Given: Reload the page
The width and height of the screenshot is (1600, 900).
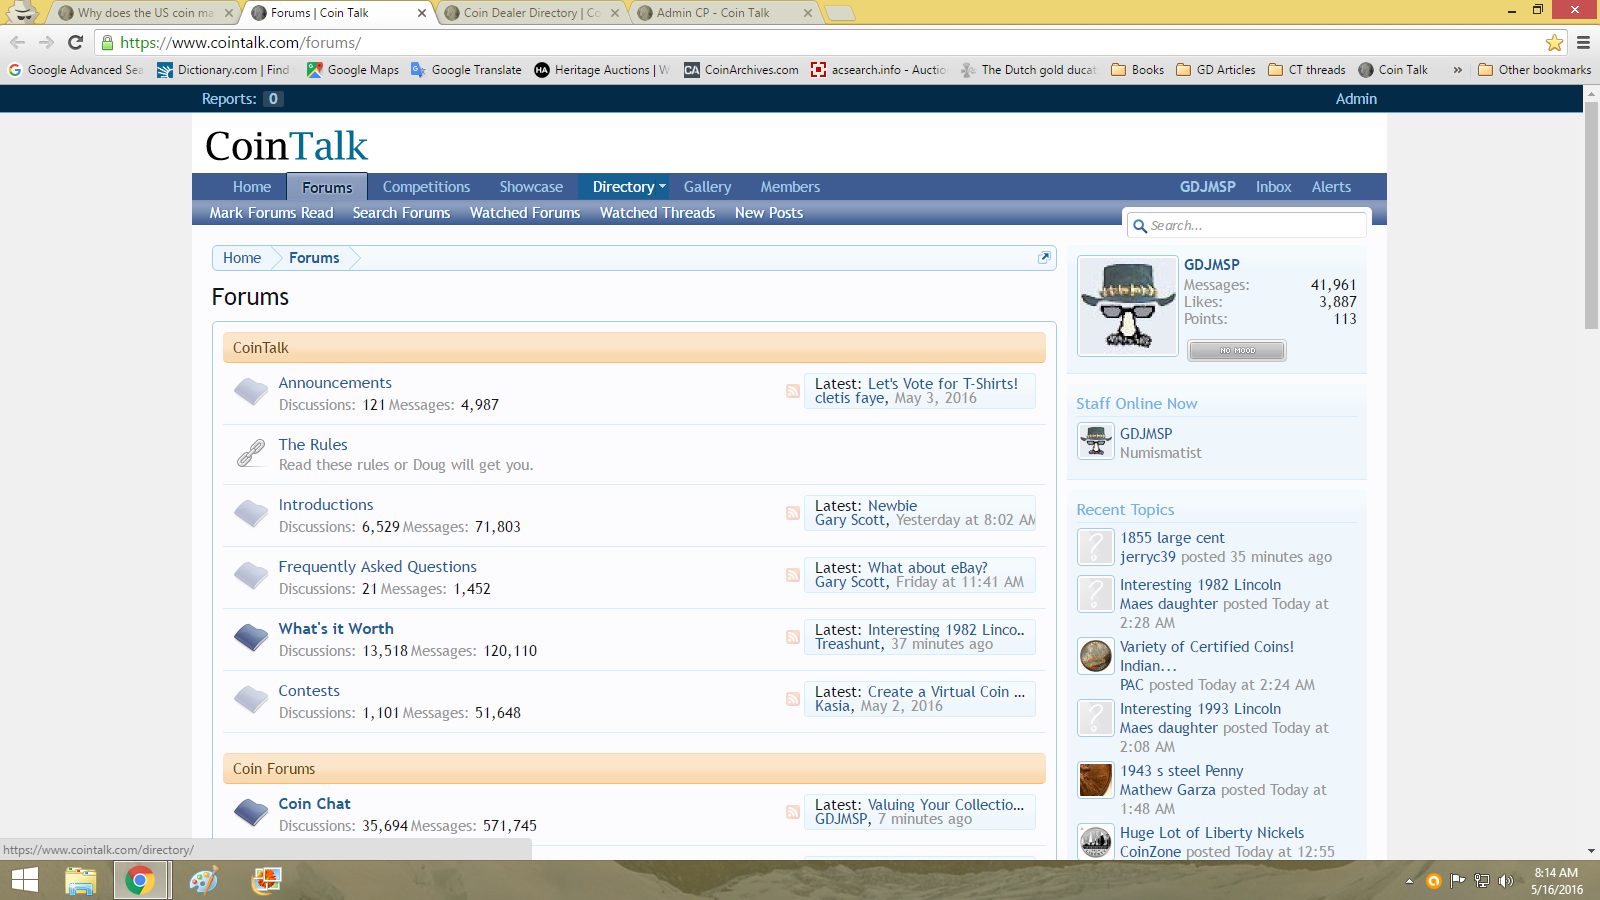Looking at the screenshot, I should tap(75, 42).
